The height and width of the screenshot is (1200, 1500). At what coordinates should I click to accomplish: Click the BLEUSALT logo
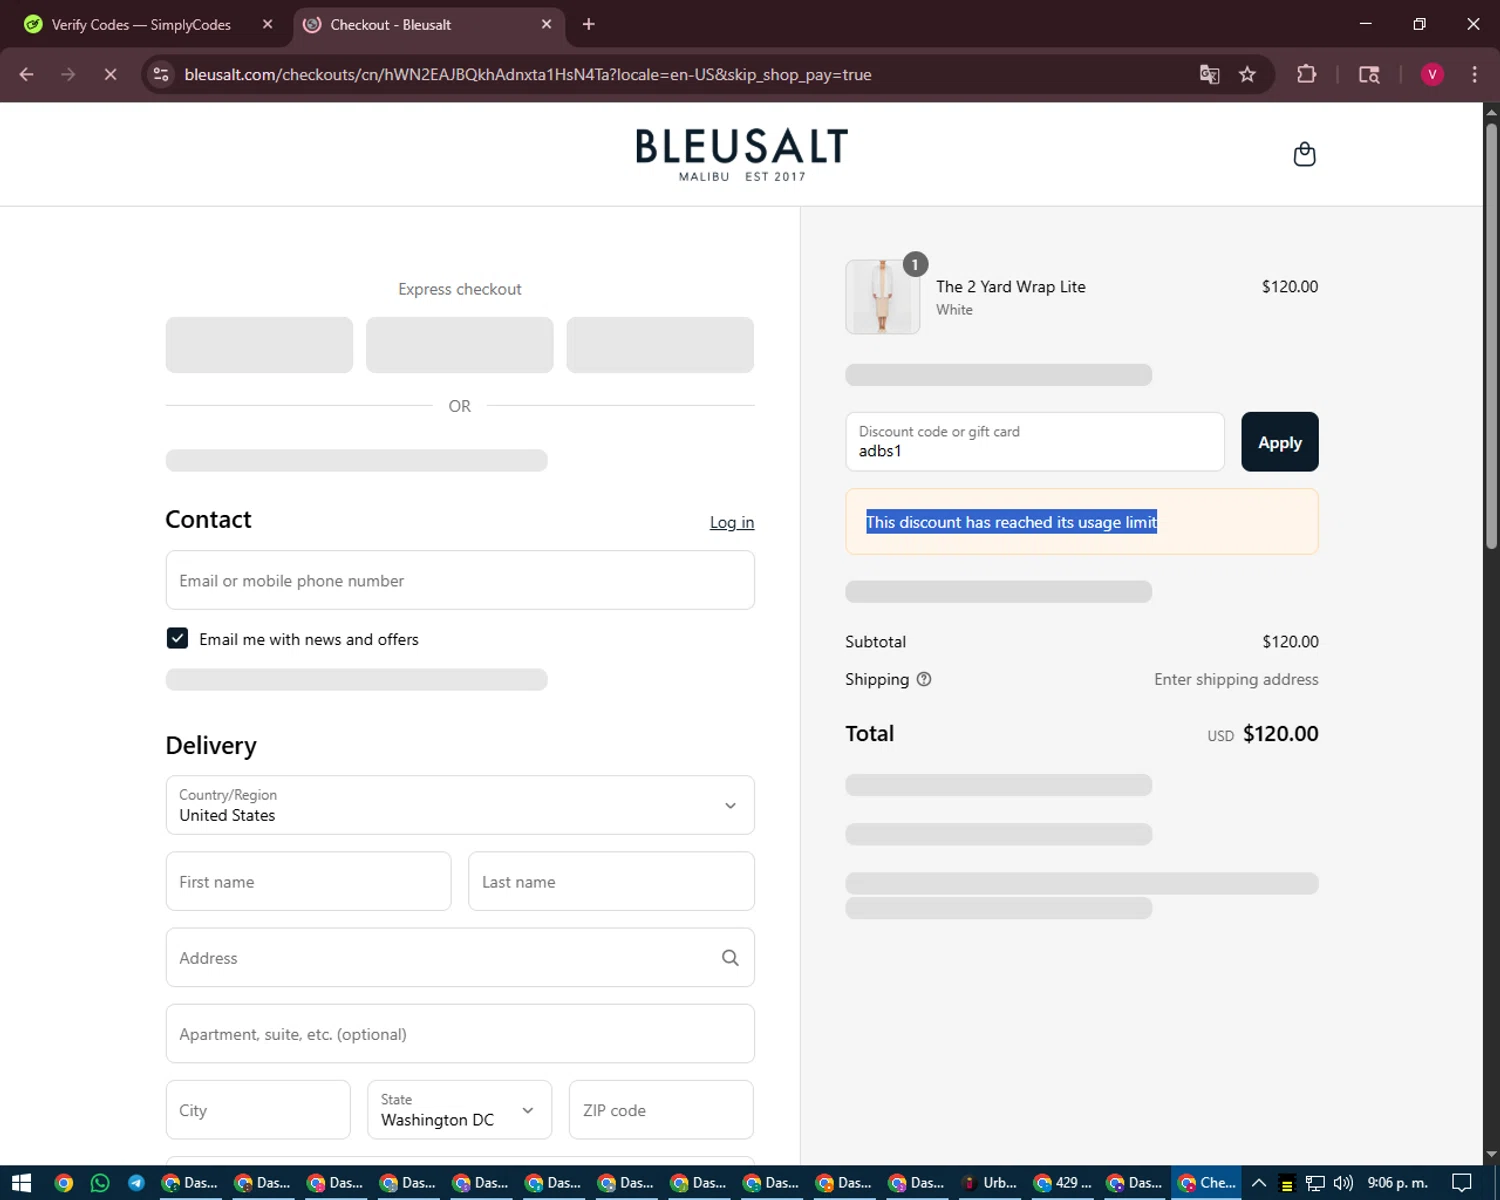[741, 154]
